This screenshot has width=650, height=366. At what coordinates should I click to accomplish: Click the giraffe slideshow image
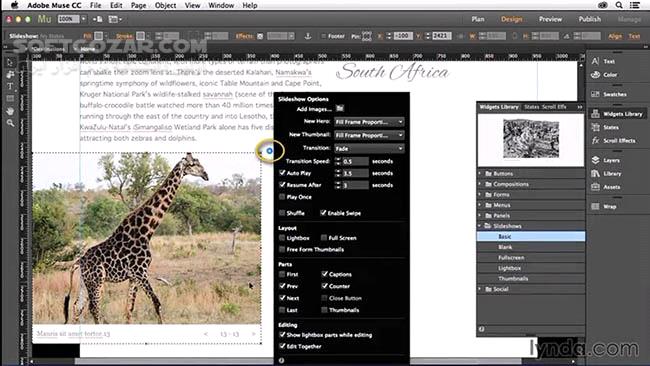(x=147, y=238)
